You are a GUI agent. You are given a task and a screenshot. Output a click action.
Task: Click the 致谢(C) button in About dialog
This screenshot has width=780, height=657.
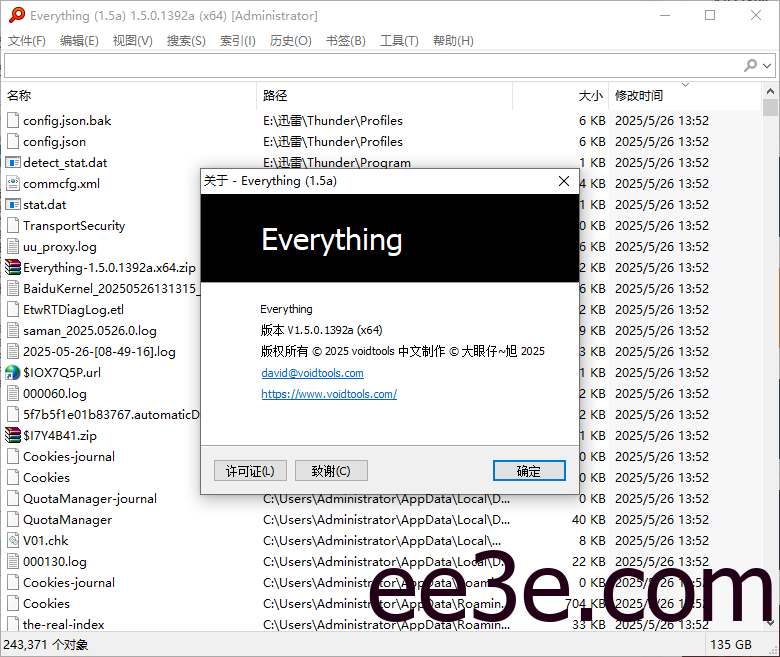click(x=331, y=470)
